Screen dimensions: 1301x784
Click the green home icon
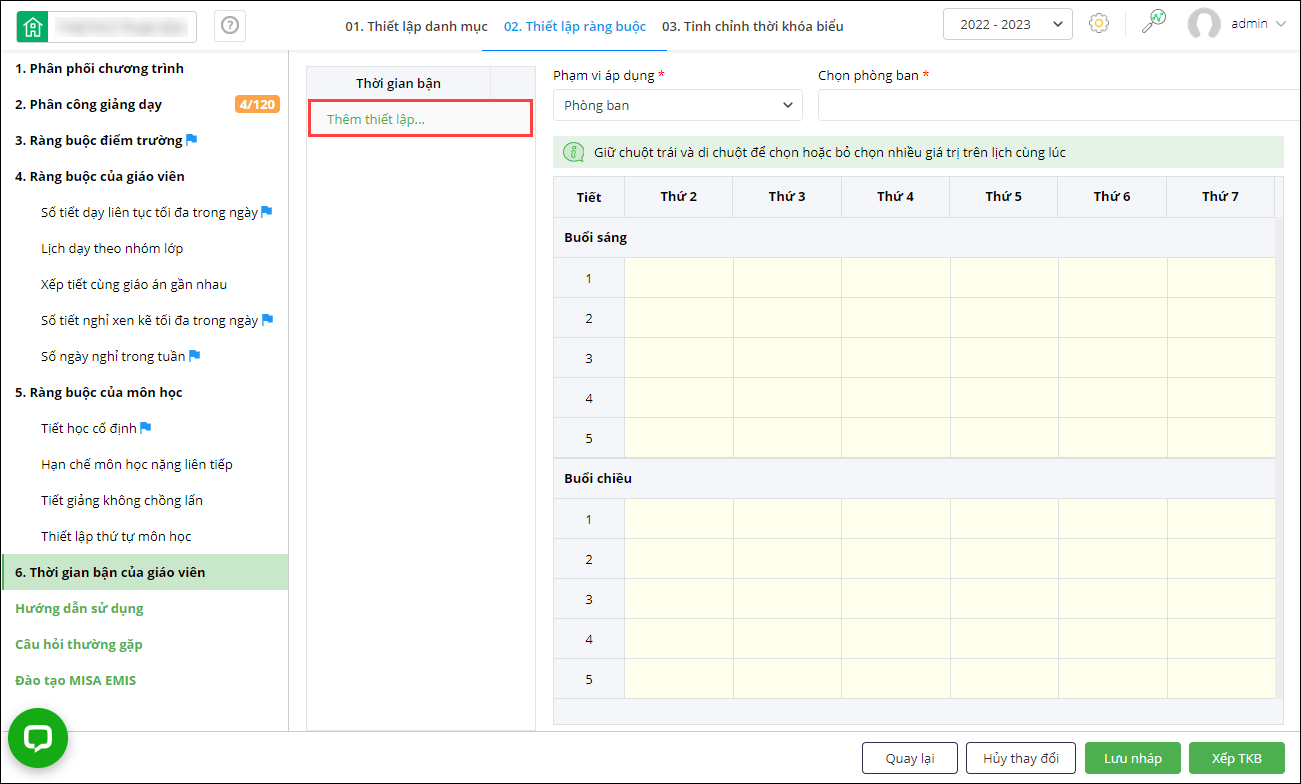(33, 26)
